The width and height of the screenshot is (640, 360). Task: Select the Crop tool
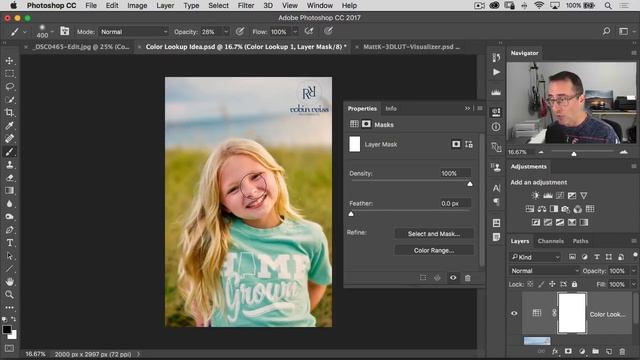[9, 113]
